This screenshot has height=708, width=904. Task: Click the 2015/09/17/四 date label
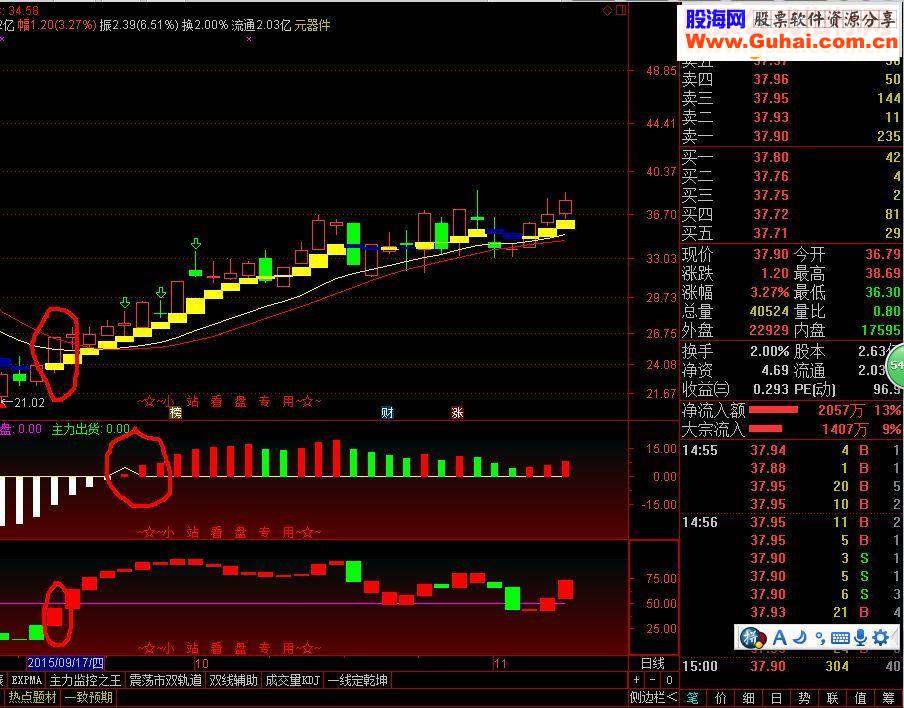[65, 663]
